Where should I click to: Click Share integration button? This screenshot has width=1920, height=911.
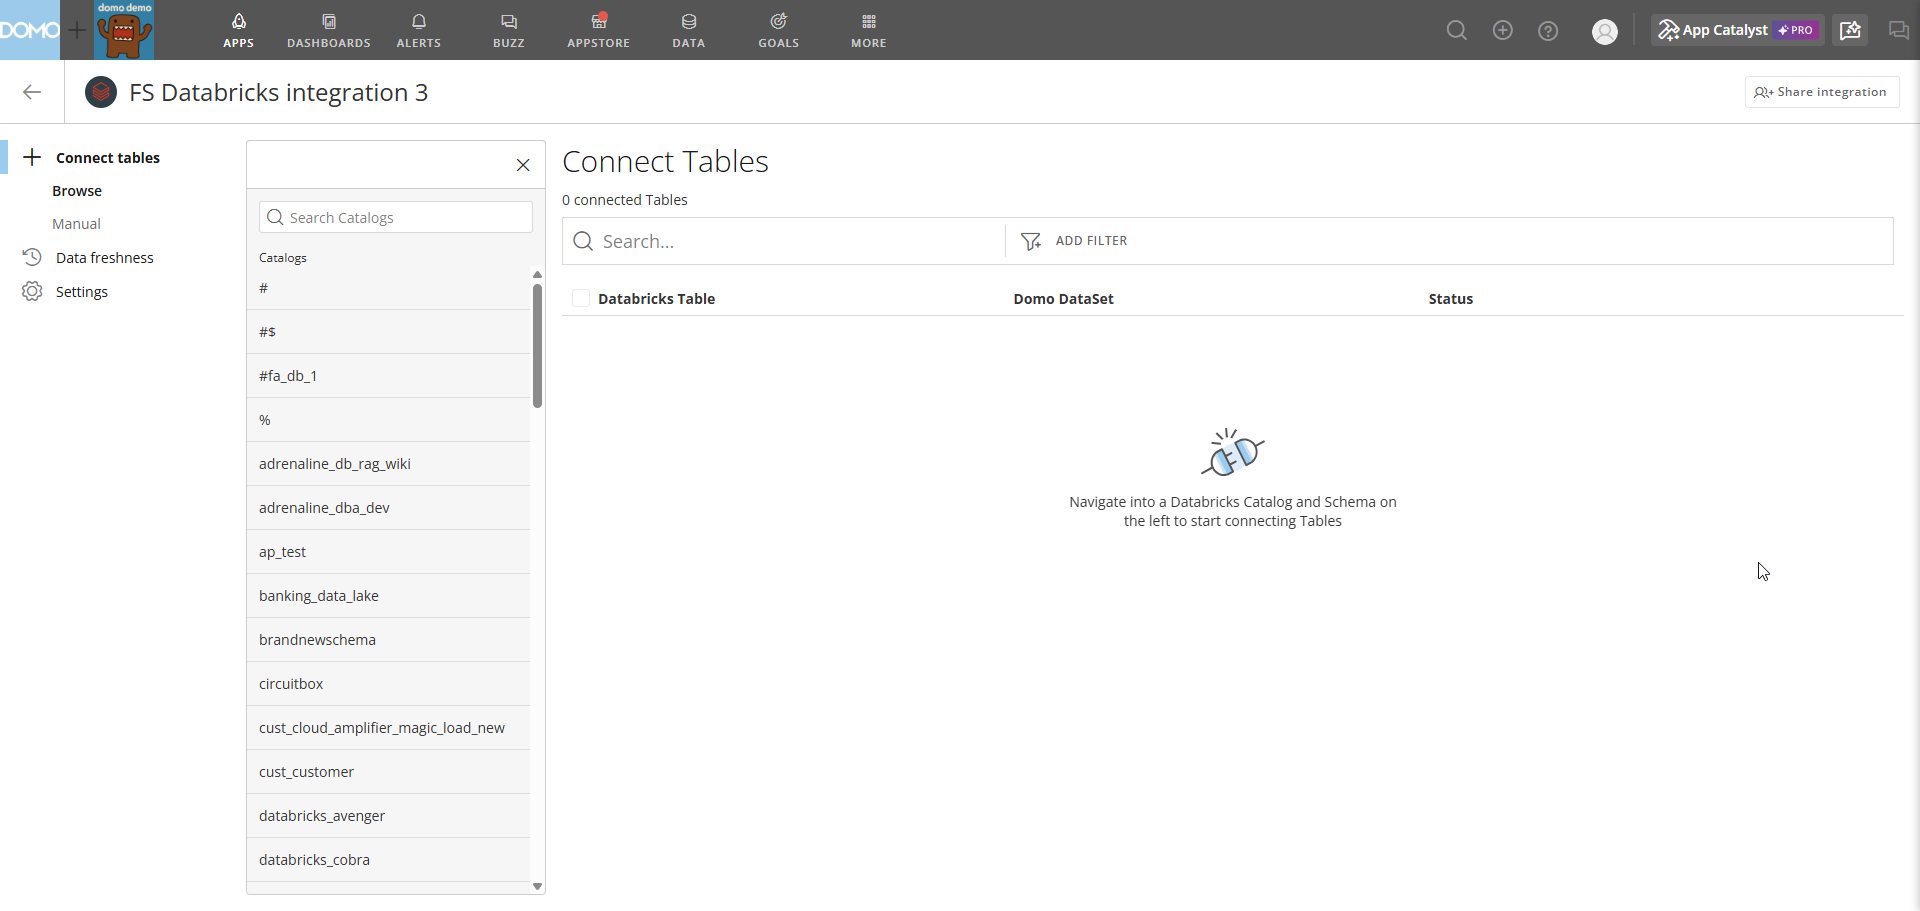pyautogui.click(x=1822, y=92)
